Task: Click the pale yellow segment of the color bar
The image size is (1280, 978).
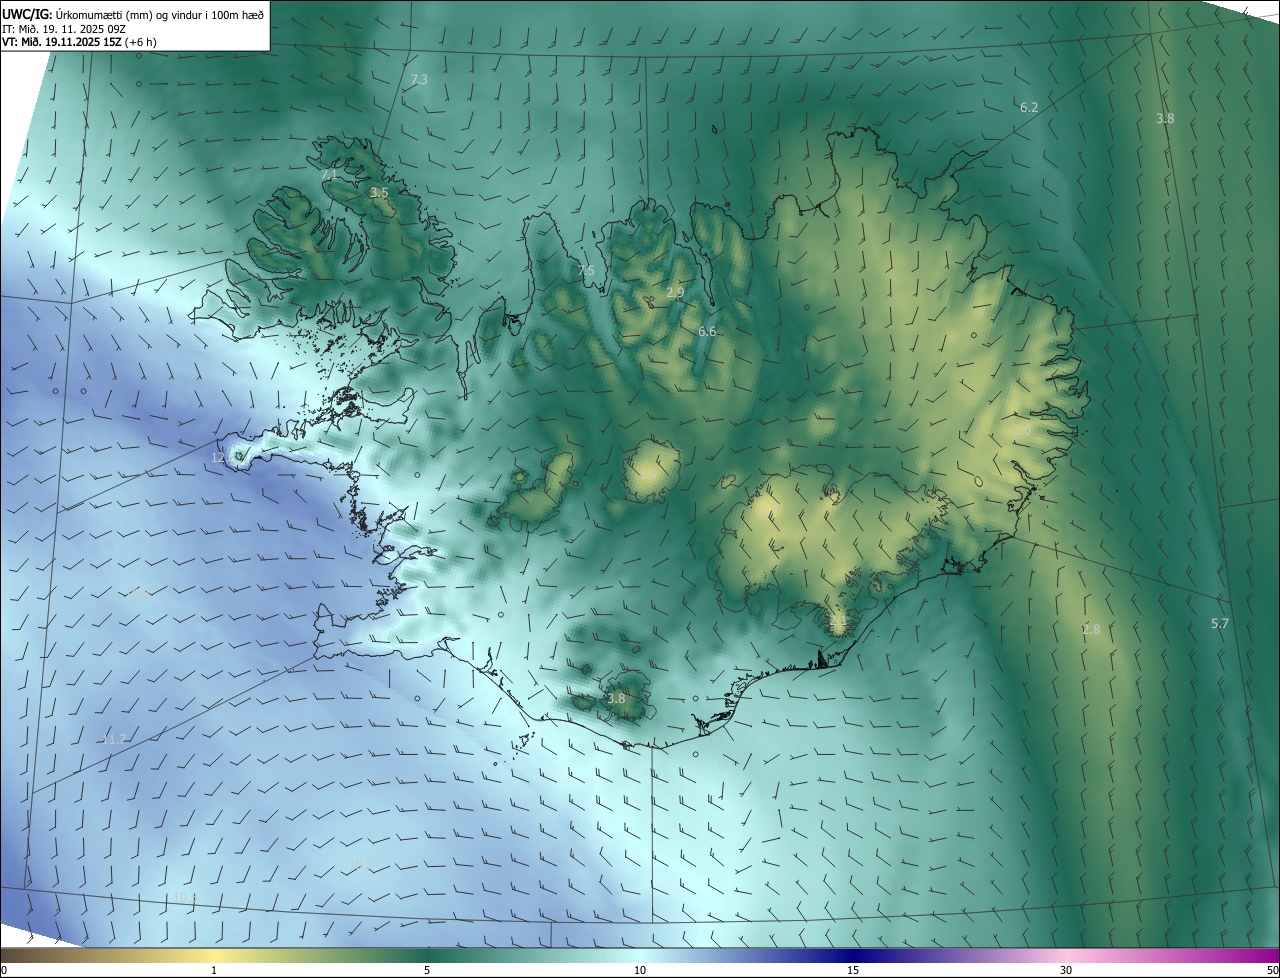Action: [214, 956]
